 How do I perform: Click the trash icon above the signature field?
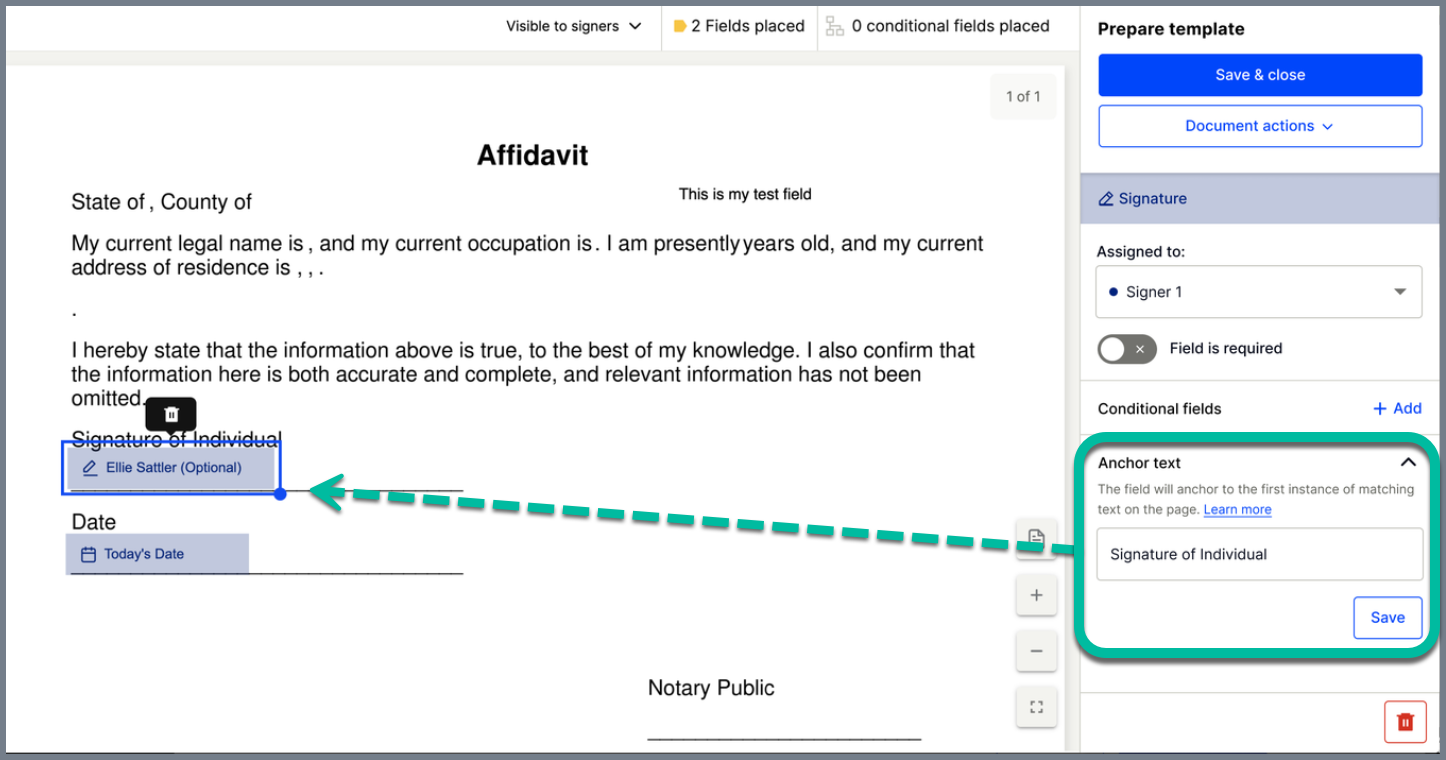point(170,414)
